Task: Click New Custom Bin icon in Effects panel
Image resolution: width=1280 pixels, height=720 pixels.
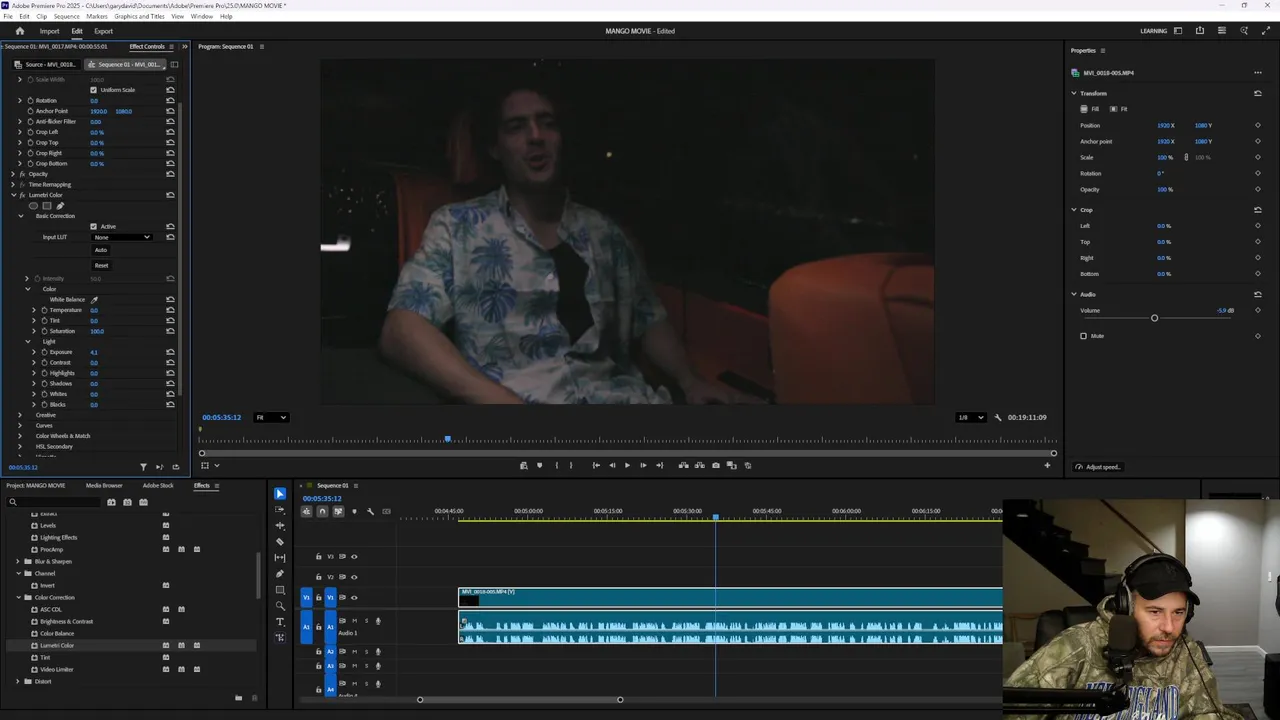Action: tap(238, 698)
